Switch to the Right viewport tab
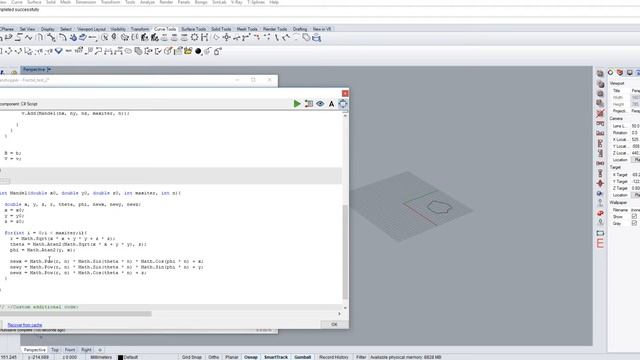 (86, 350)
